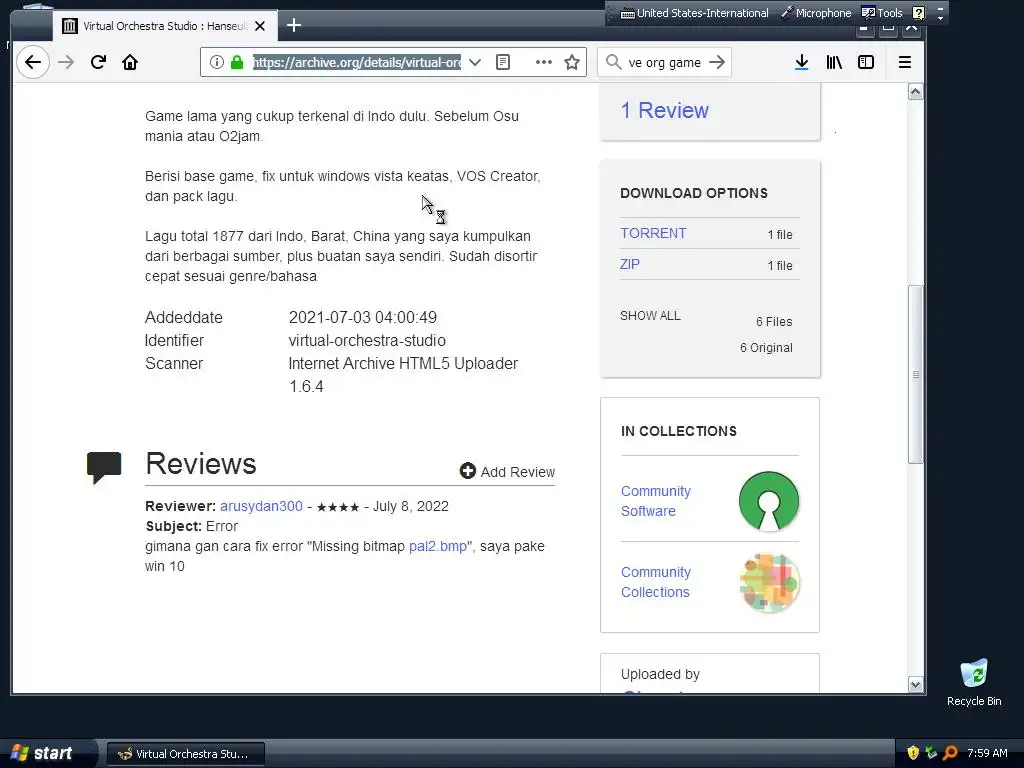
Task: Click the forward navigation arrow
Action: point(66,62)
